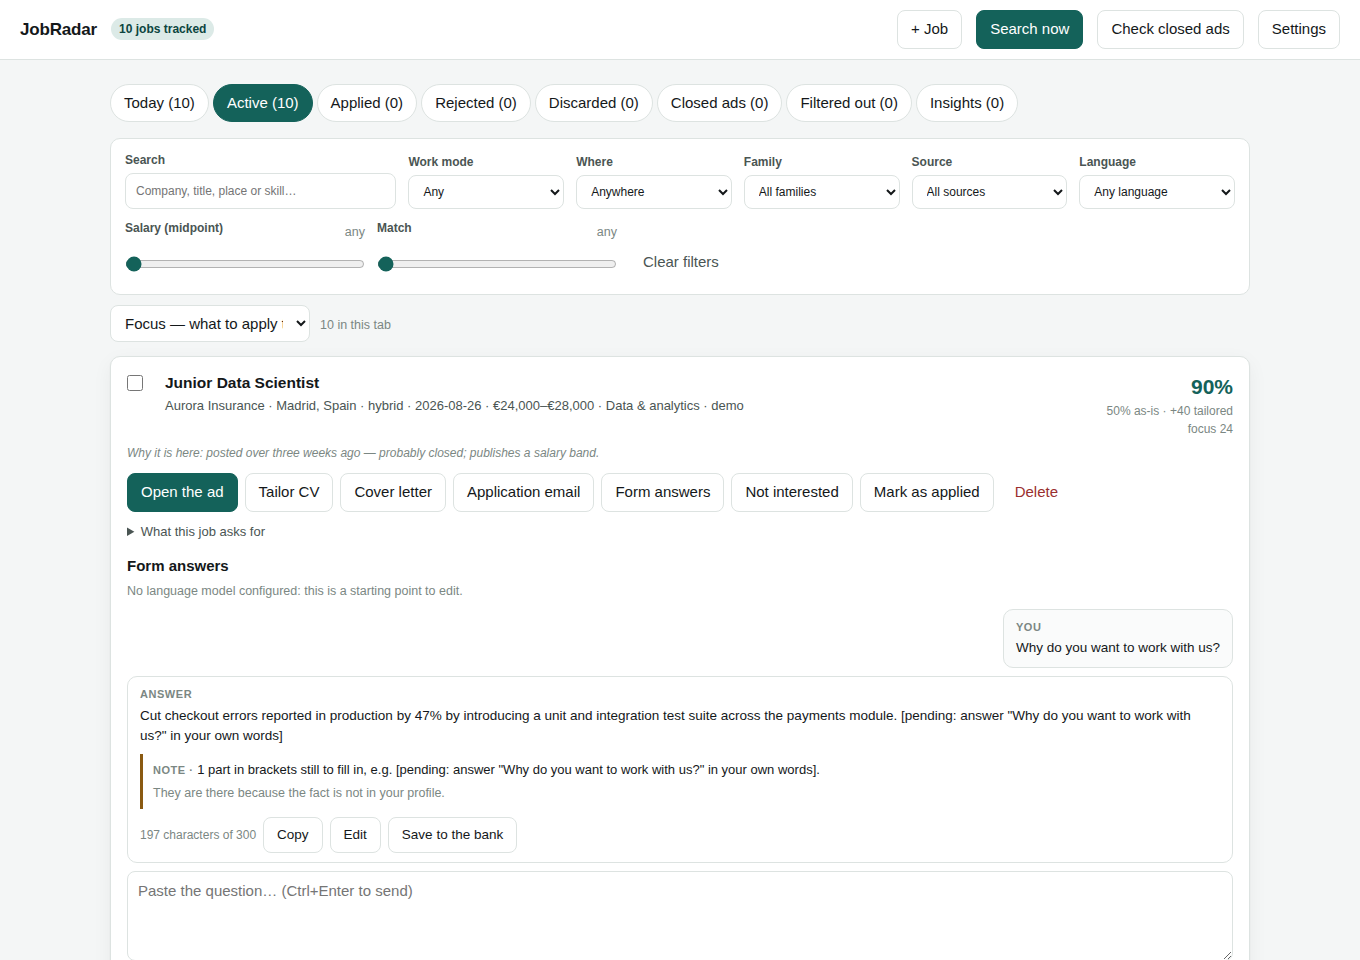This screenshot has width=1360, height=960.
Task: Click the Salary midpoint slider handle
Action: coord(134,264)
